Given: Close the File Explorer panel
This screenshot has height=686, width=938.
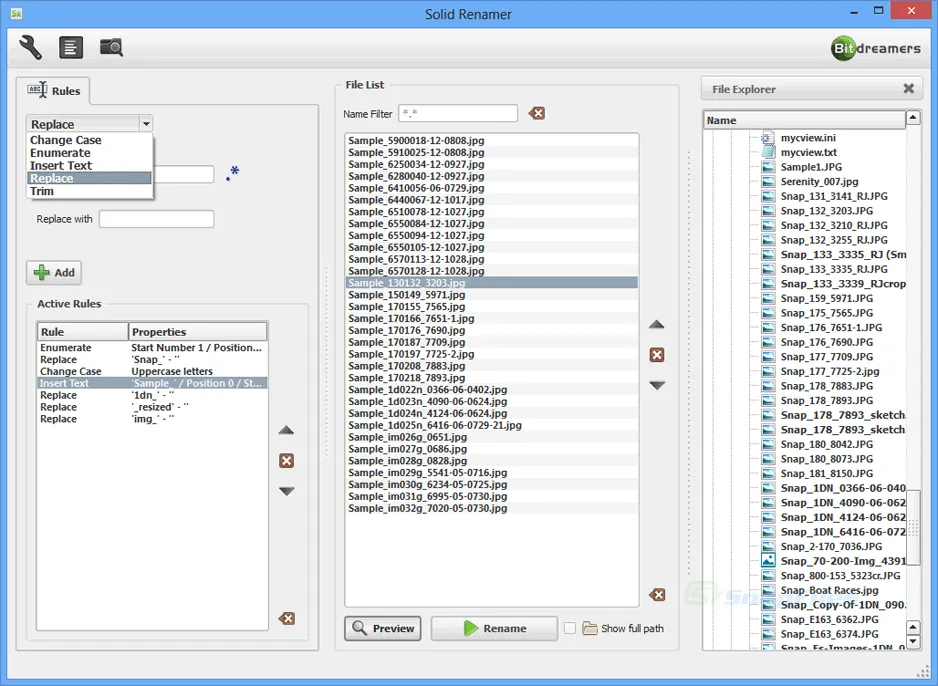Looking at the screenshot, I should pyautogui.click(x=909, y=89).
